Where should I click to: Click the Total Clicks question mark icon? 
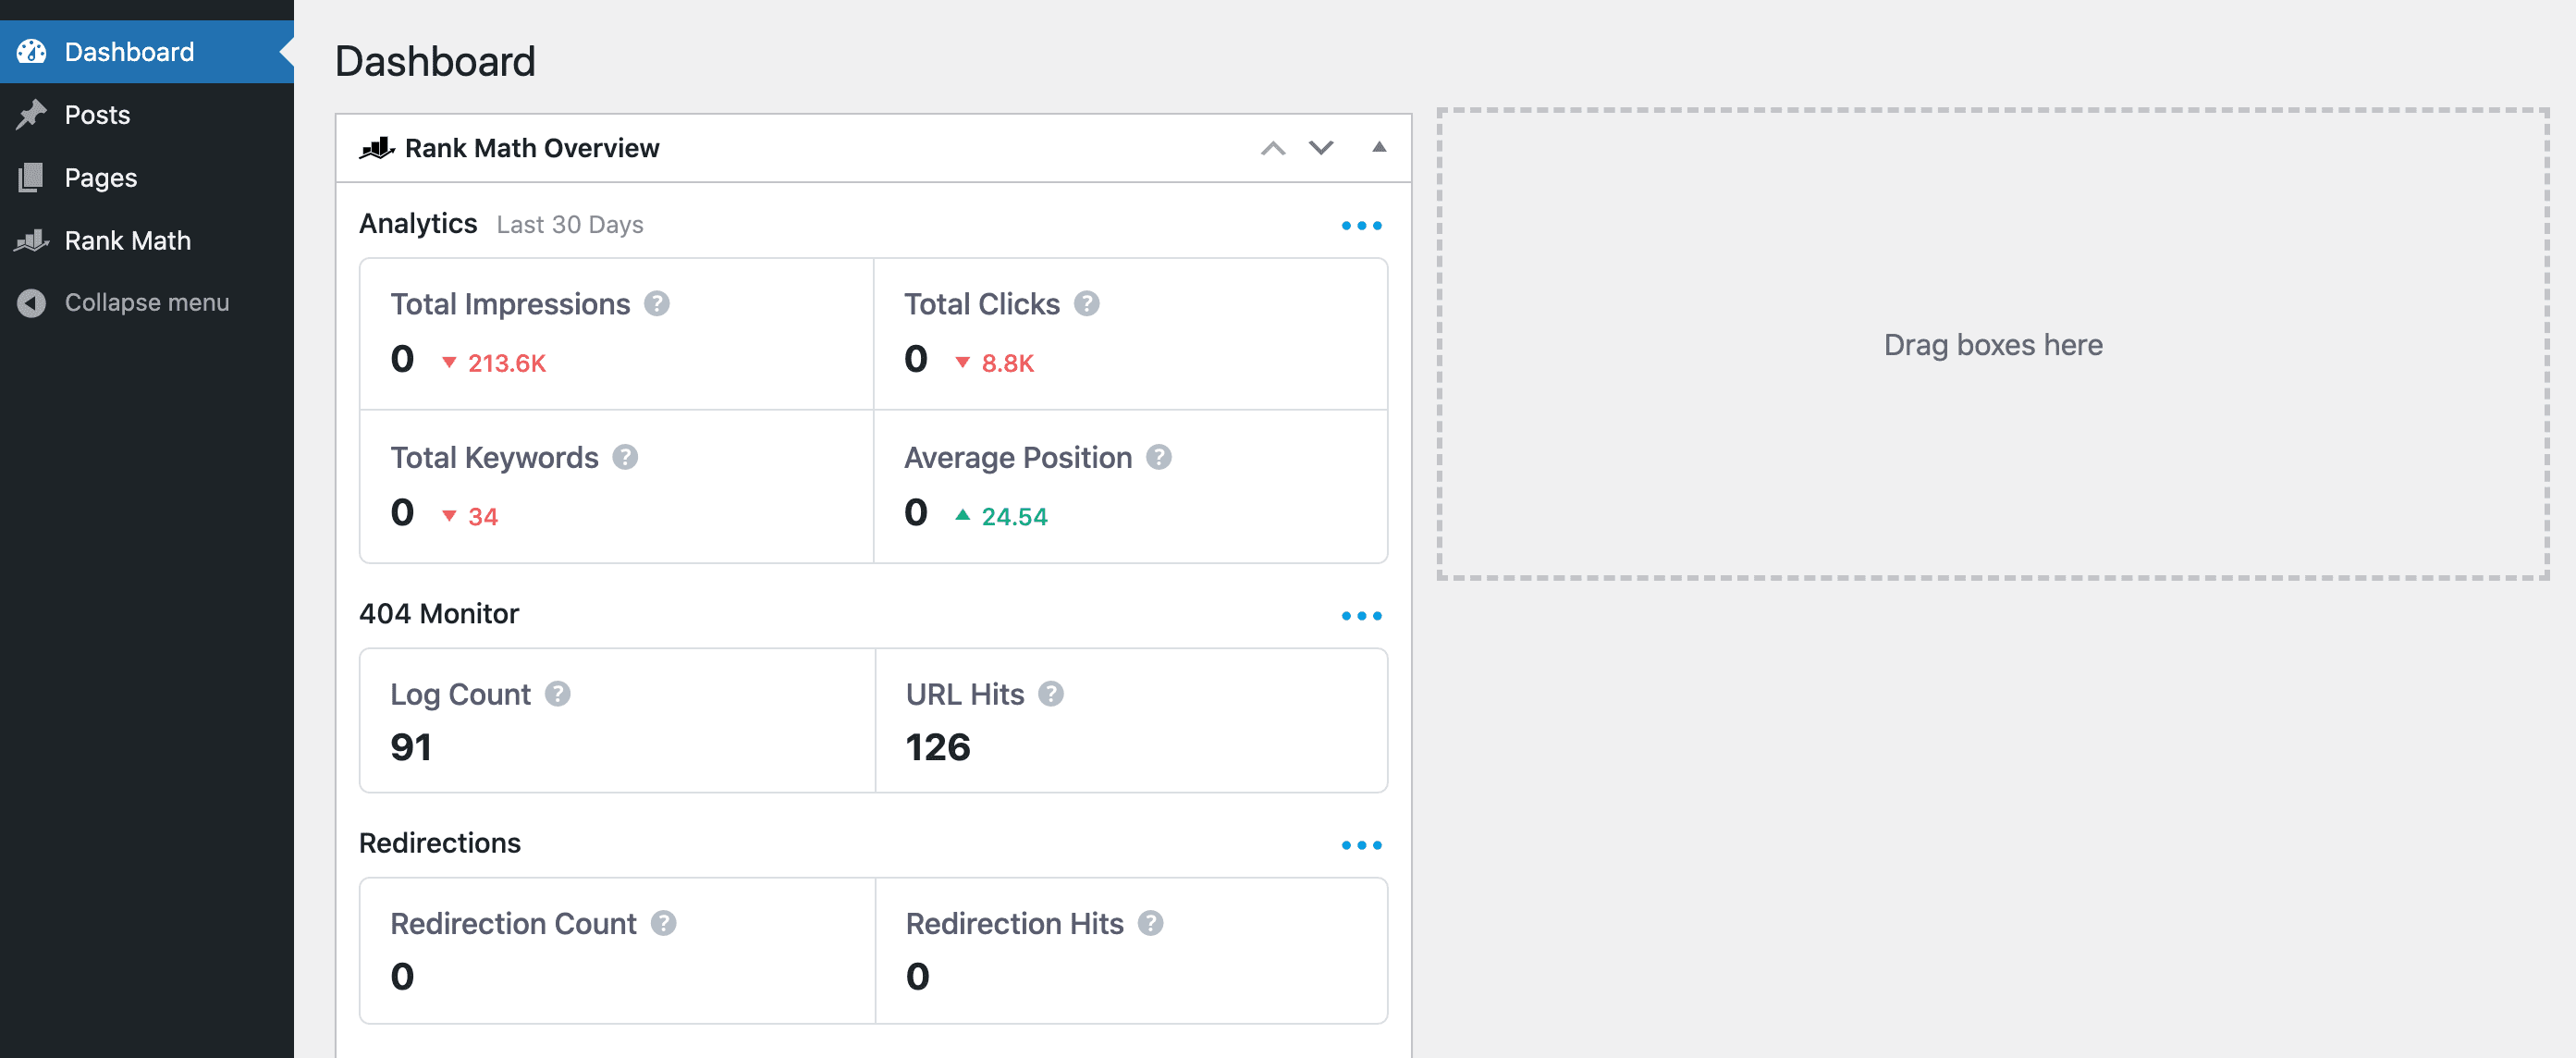pyautogui.click(x=1087, y=303)
